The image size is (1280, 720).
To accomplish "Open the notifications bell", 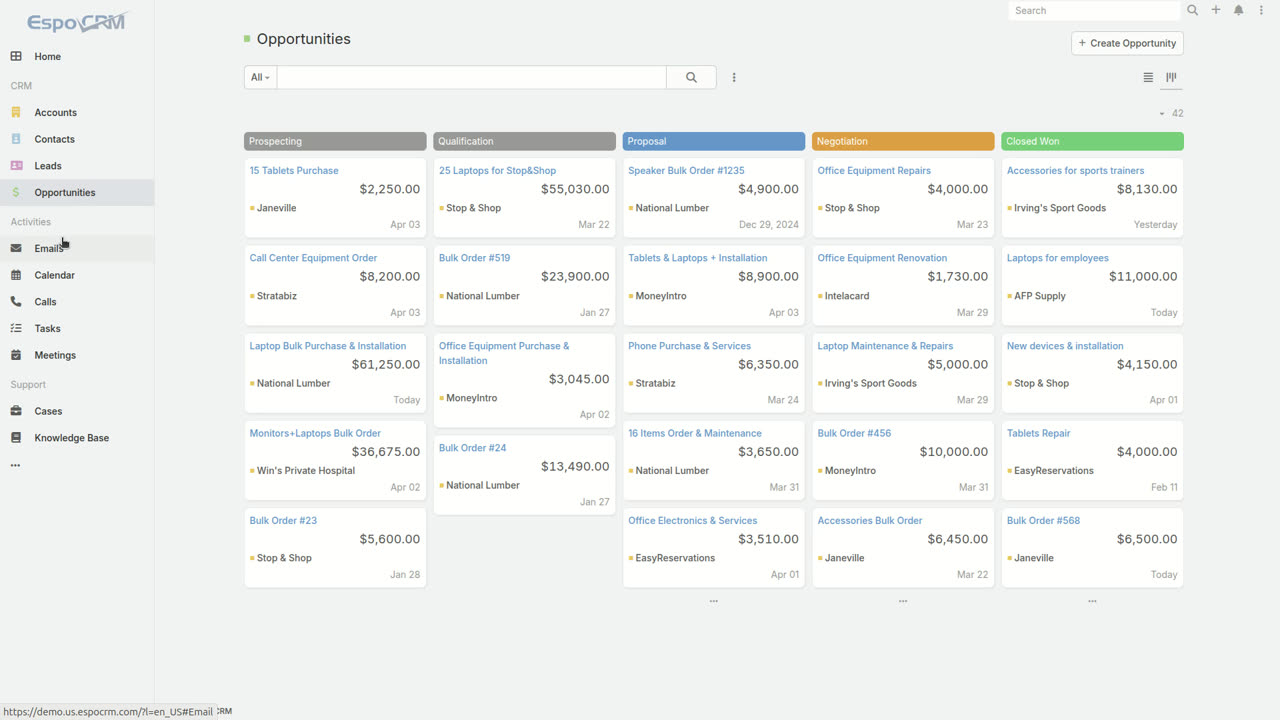I will click(x=1239, y=10).
